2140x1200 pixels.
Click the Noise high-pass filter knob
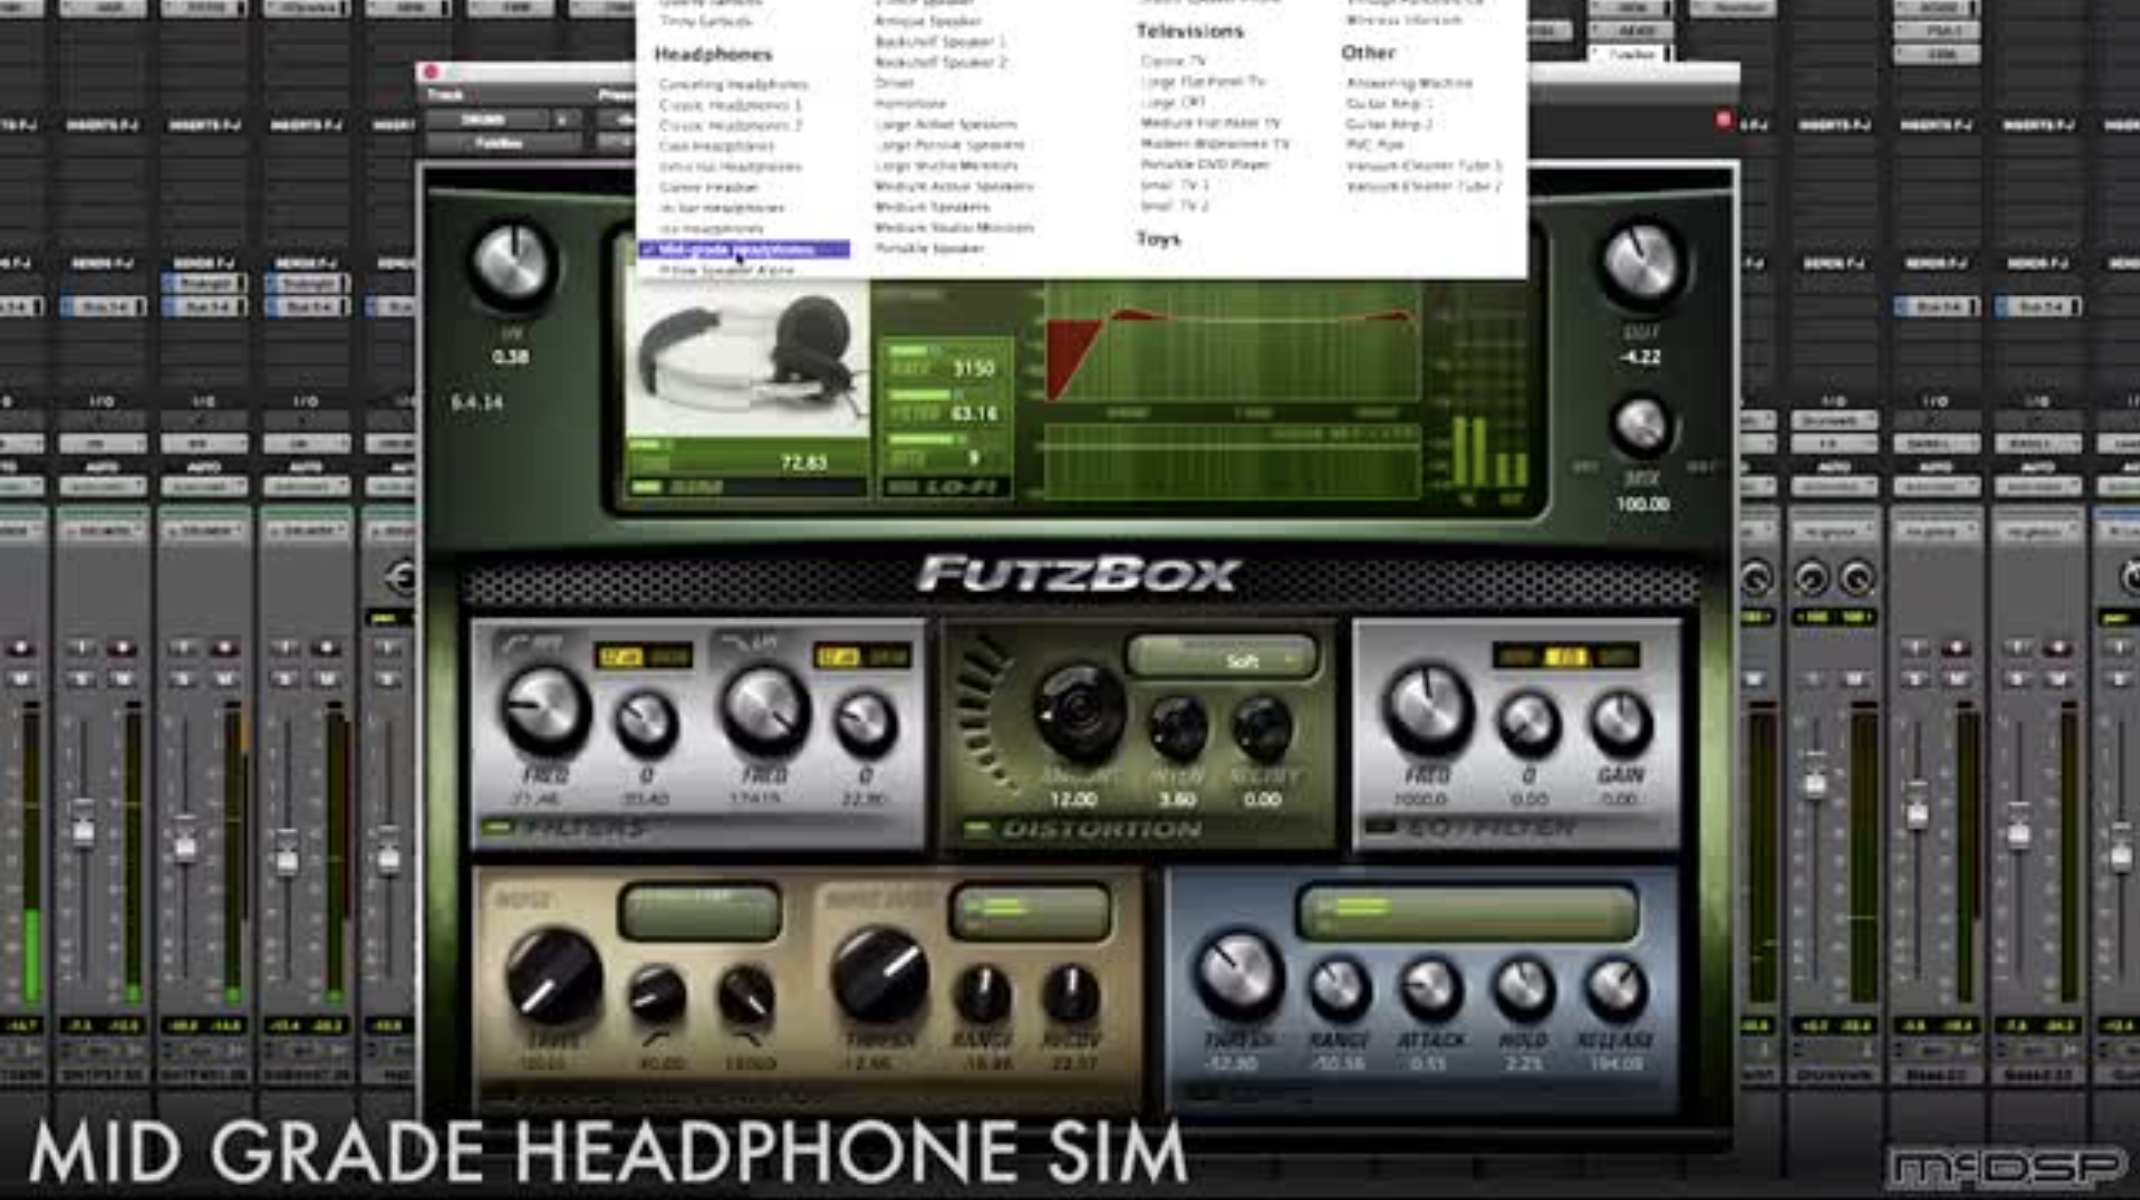657,994
